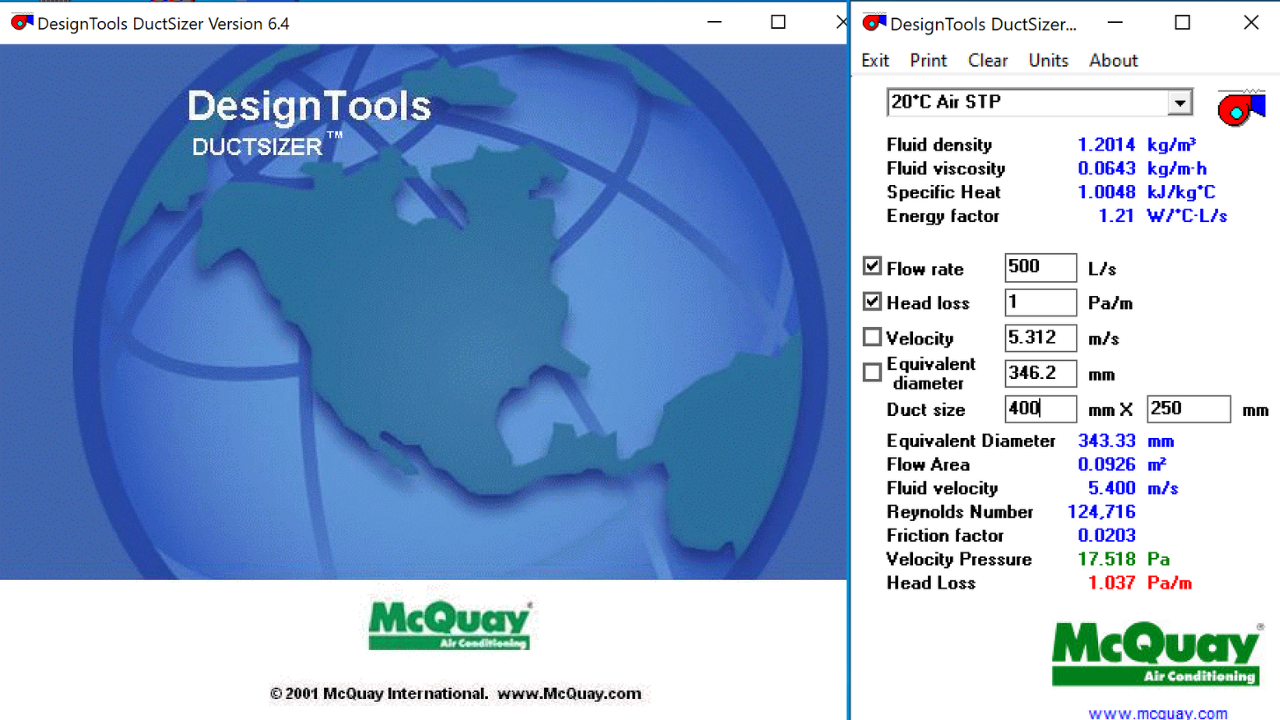This screenshot has height=720, width=1280.
Task: Open the About menu
Action: (x=1113, y=60)
